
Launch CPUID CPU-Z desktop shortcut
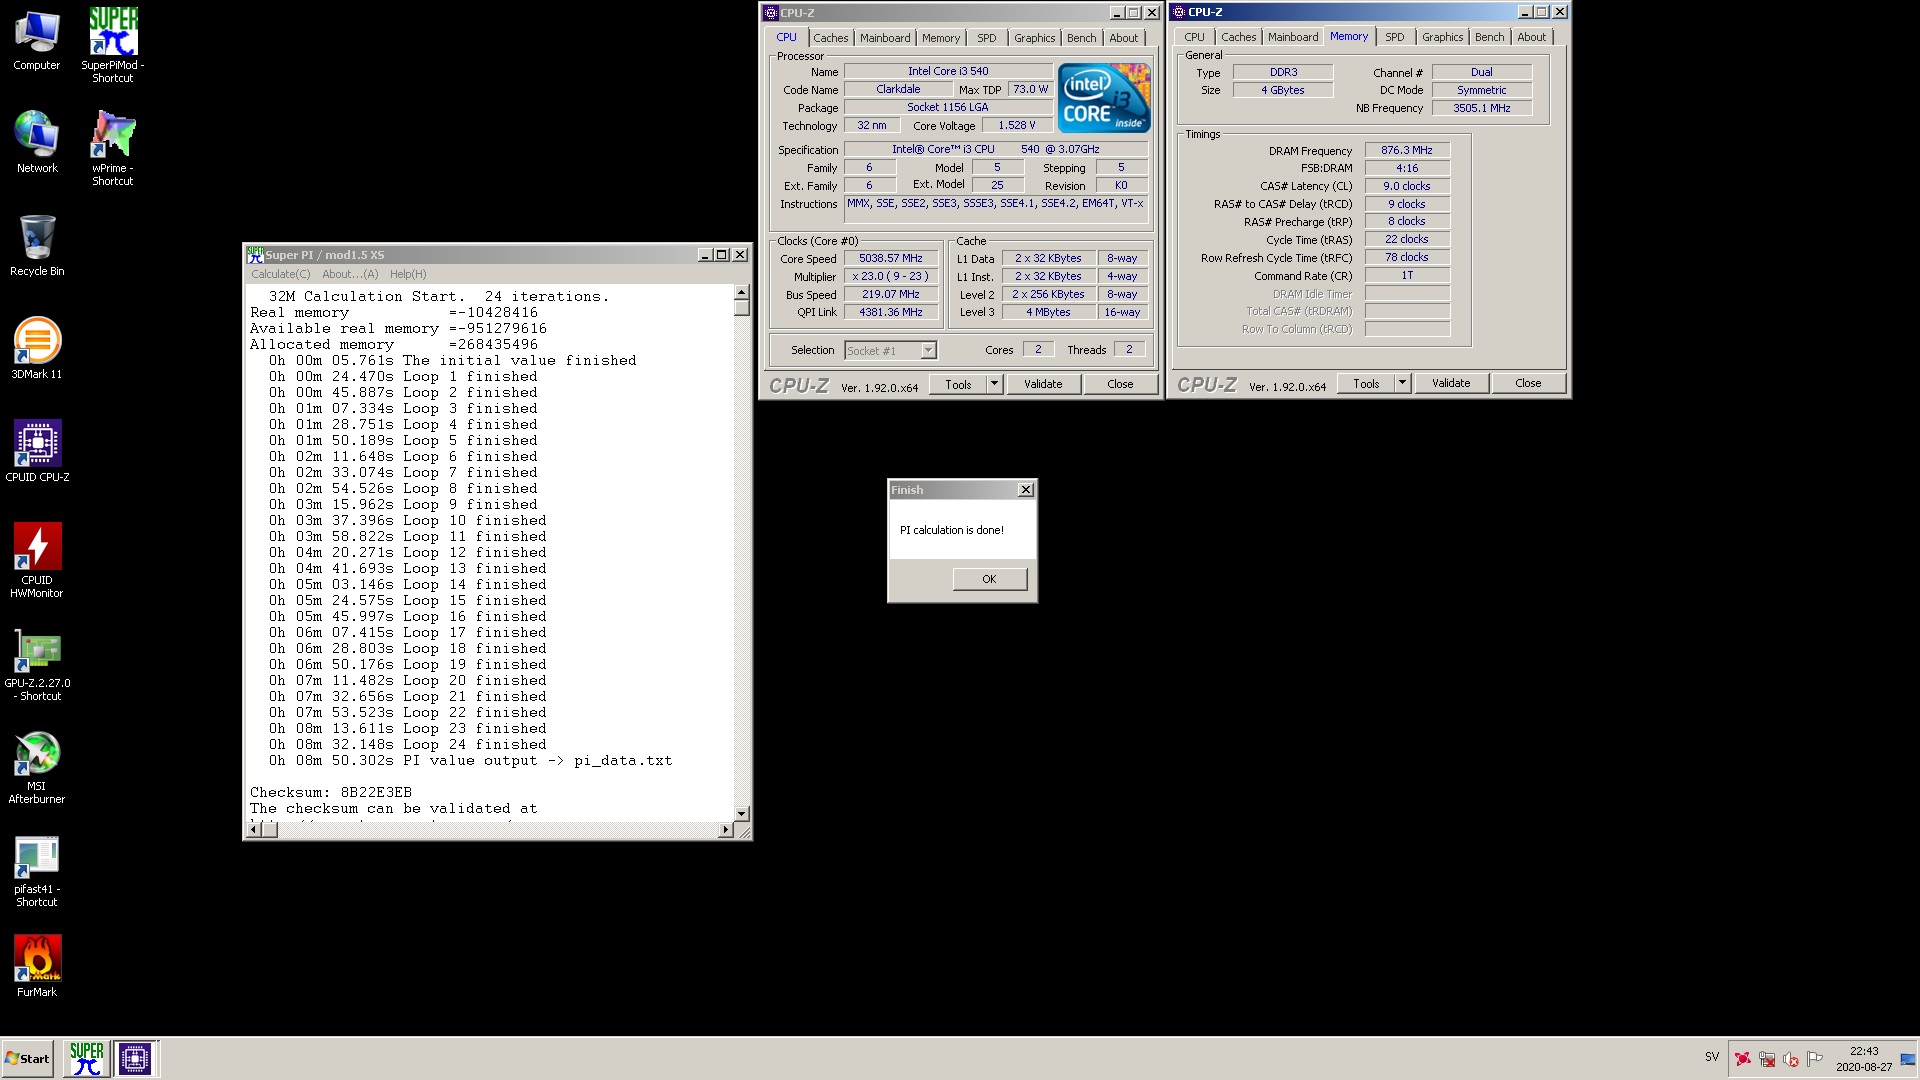pos(37,452)
